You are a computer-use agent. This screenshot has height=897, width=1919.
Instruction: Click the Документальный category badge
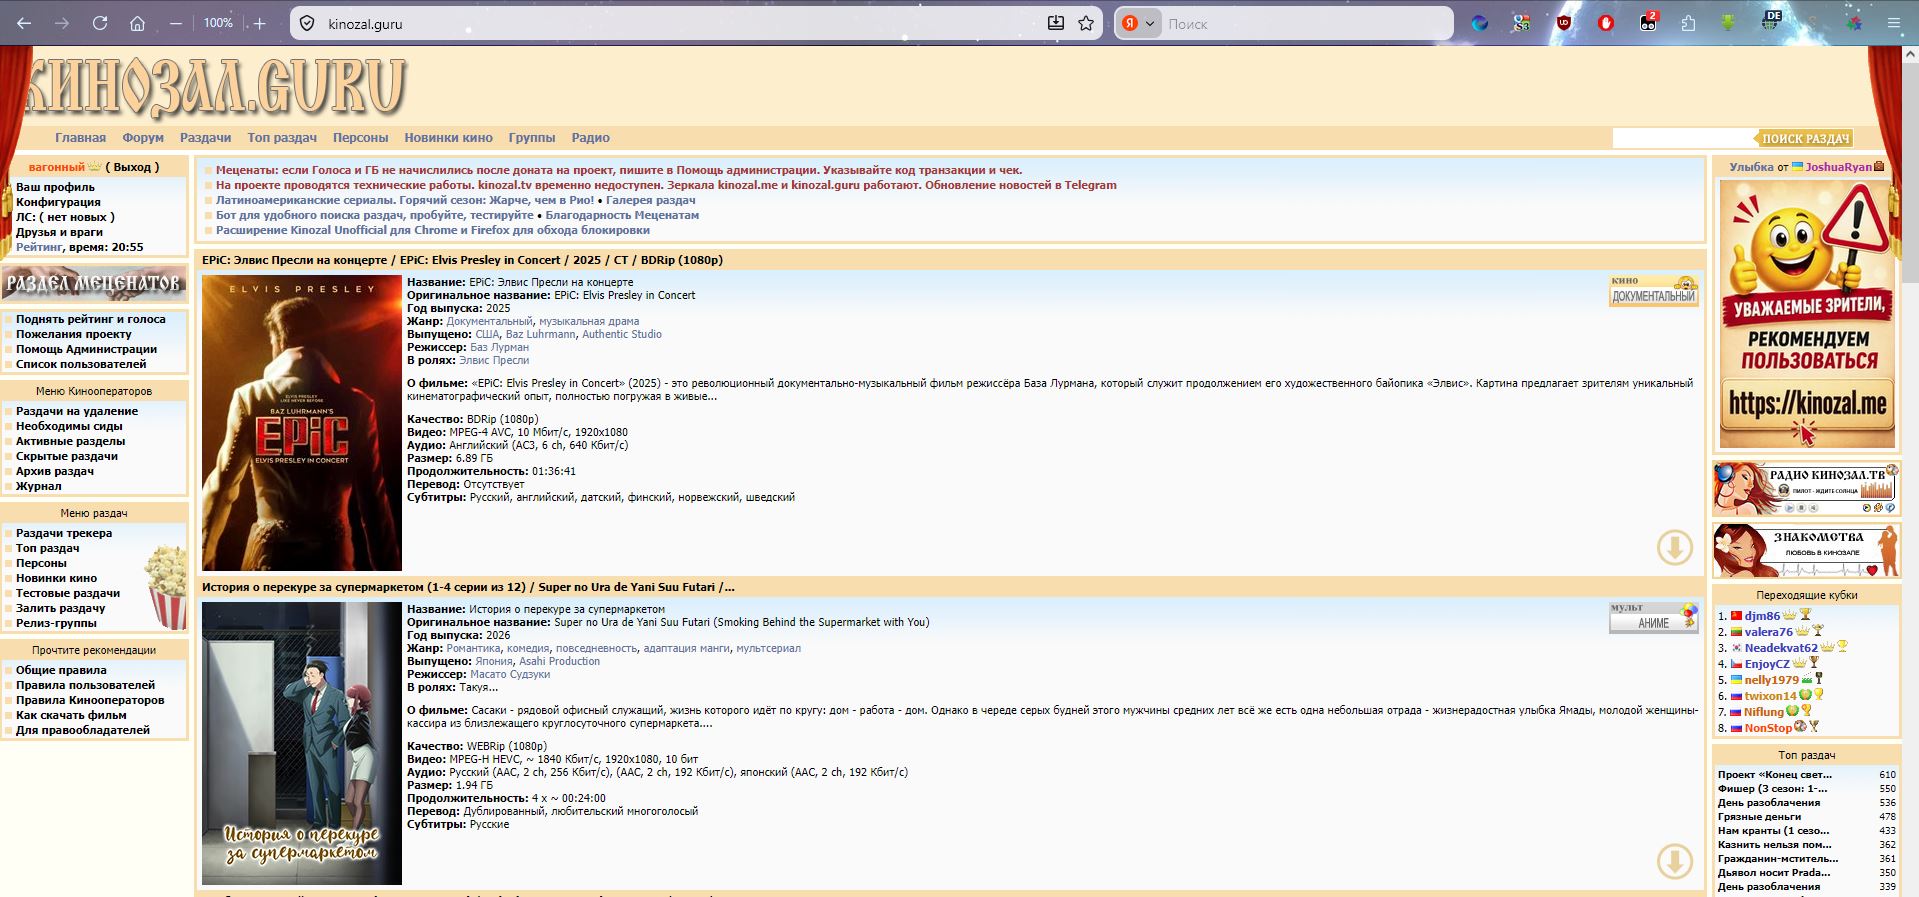tap(1654, 290)
